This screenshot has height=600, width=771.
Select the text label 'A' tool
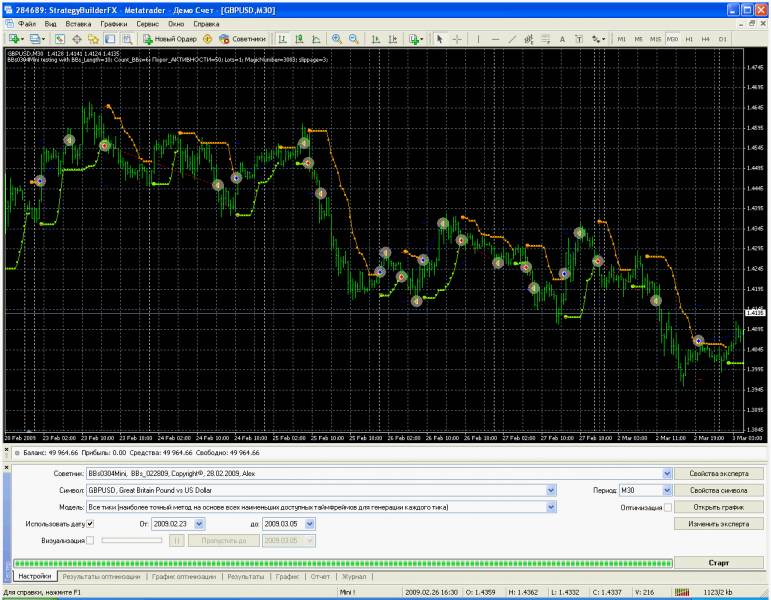[x=562, y=38]
